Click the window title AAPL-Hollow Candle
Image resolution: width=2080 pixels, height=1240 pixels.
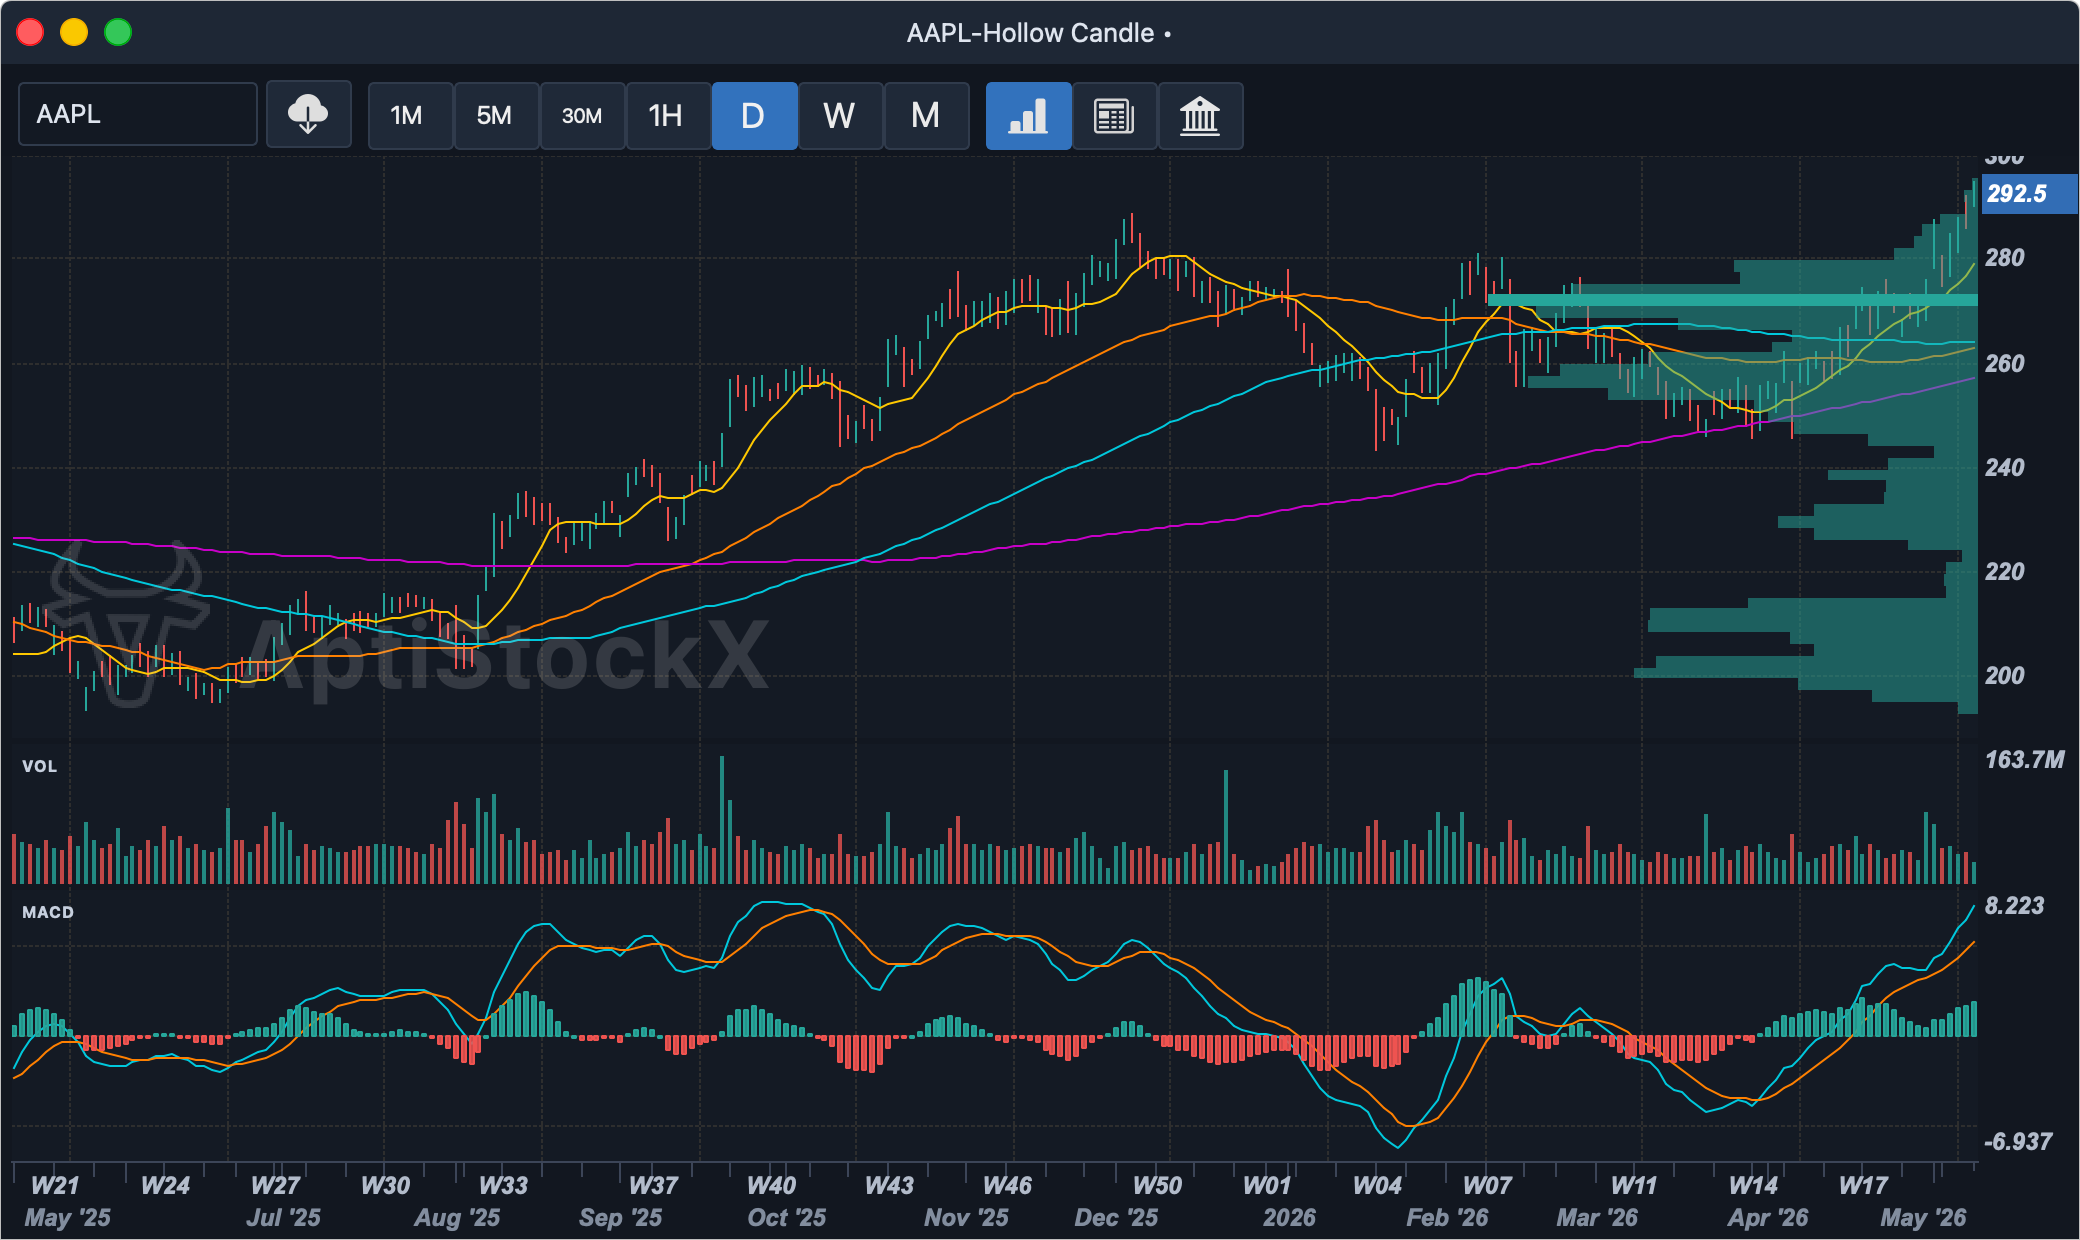[x=1030, y=33]
